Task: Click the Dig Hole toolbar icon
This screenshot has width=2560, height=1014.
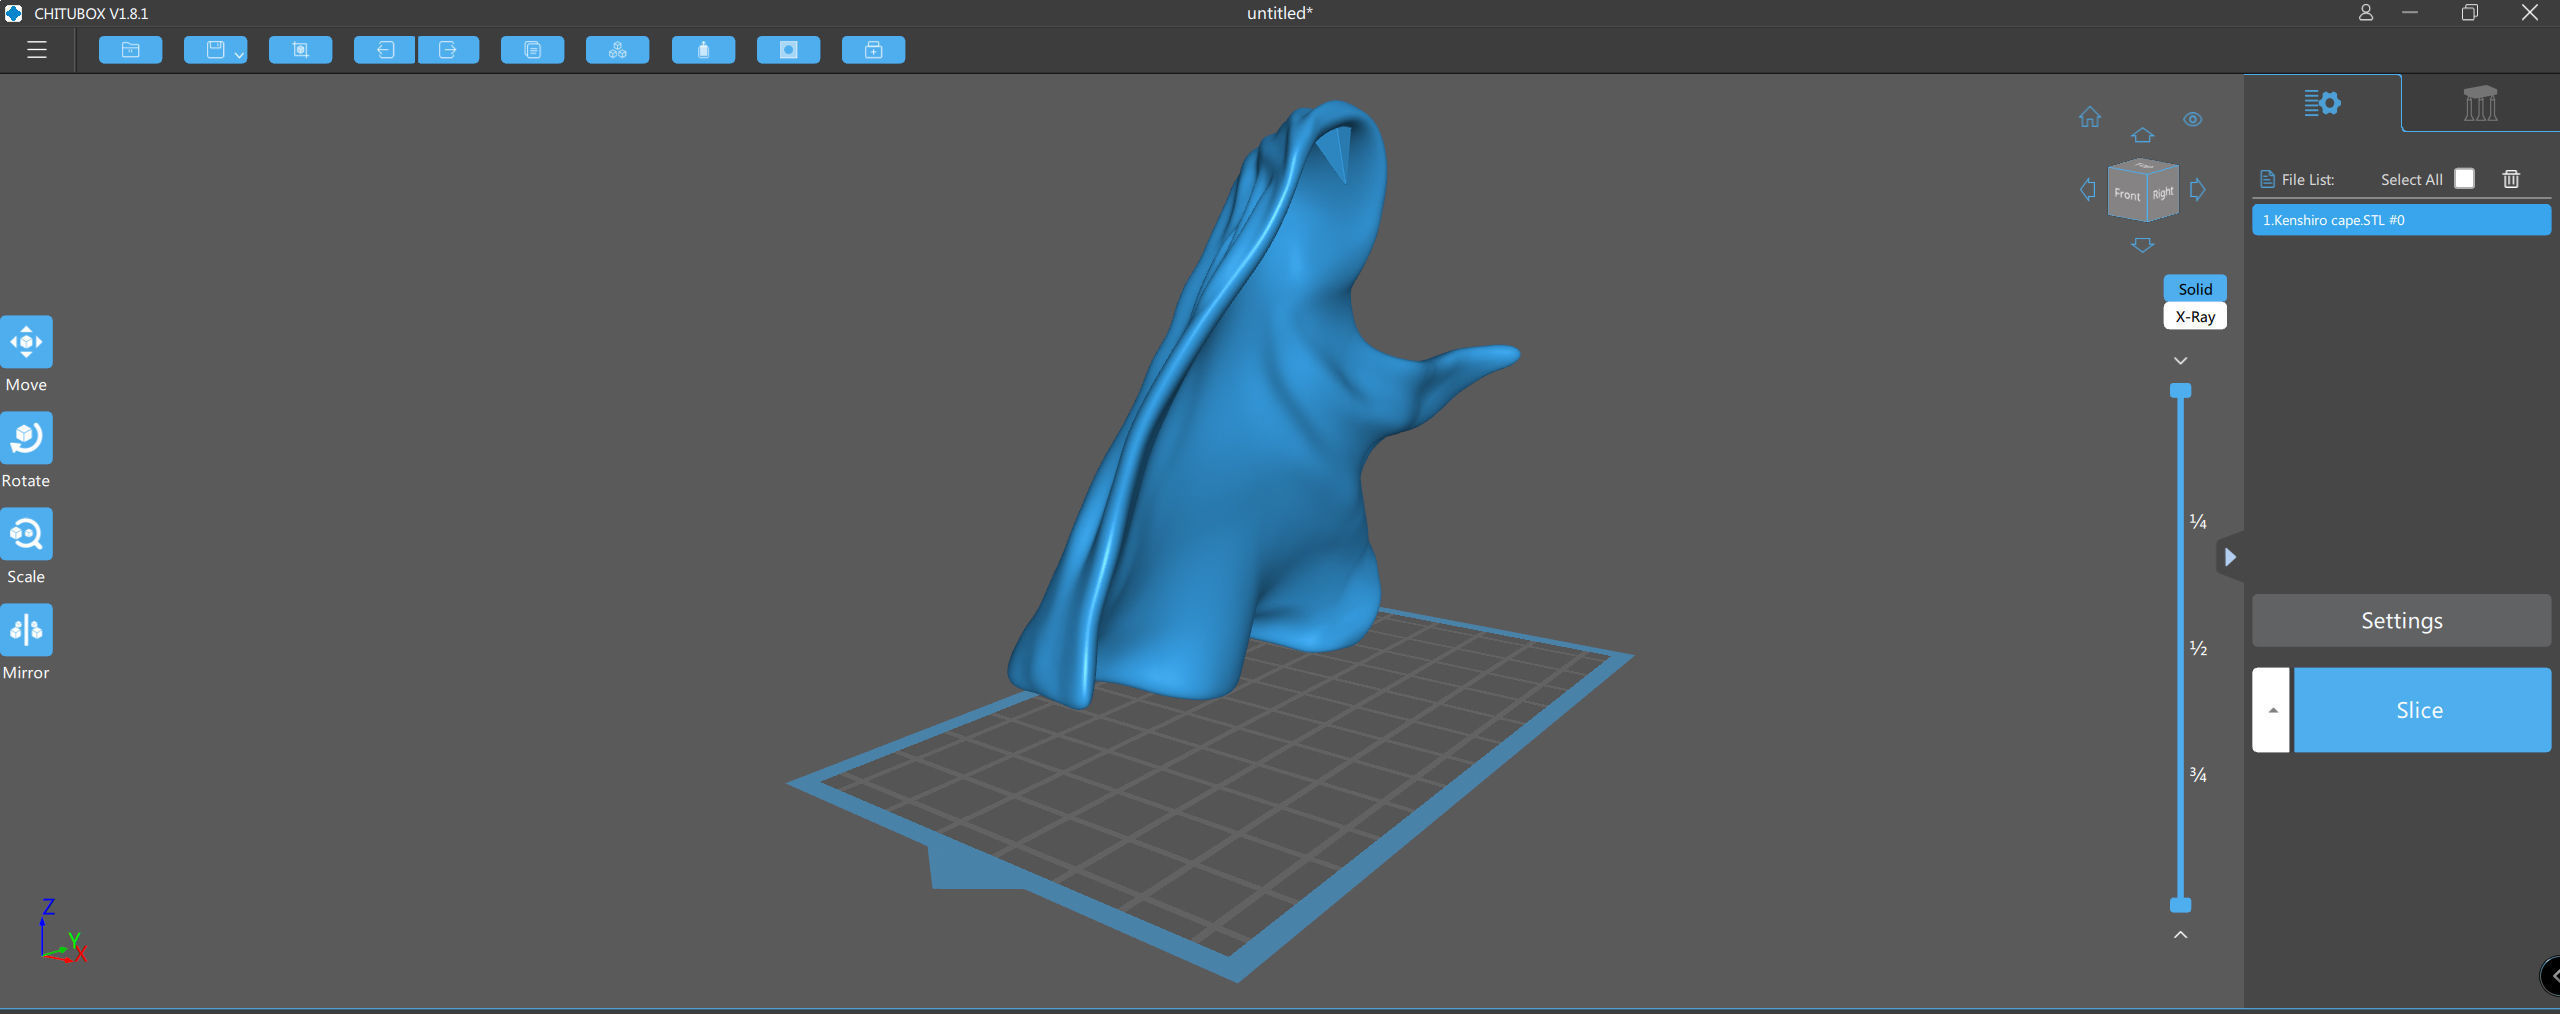Action: coord(788,50)
